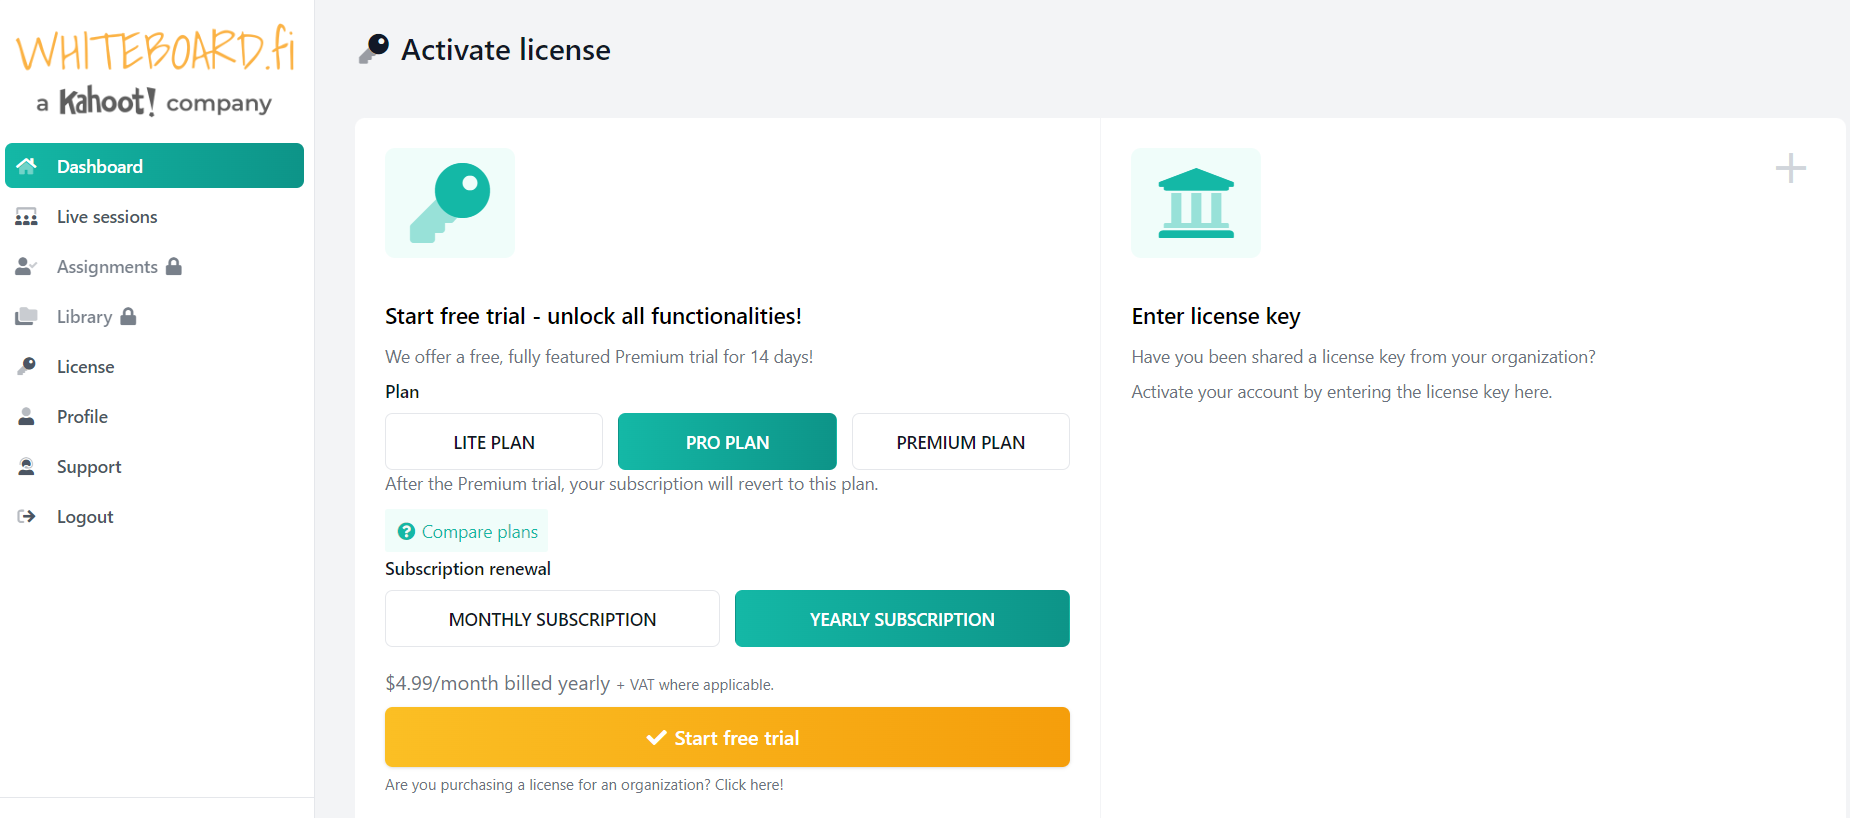
Task: Open Live sessions from the sidebar
Action: click(107, 217)
